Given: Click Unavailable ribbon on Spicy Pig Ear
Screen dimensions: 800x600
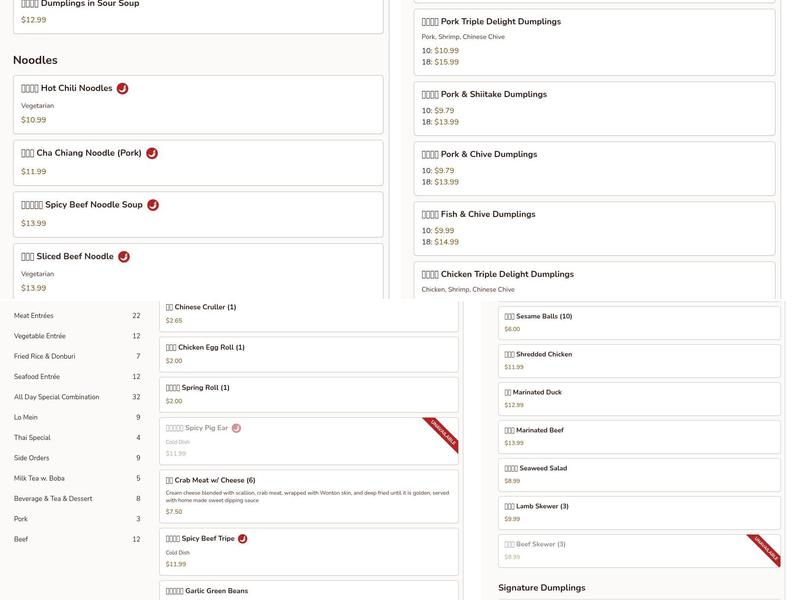Looking at the screenshot, I should coord(443,434).
